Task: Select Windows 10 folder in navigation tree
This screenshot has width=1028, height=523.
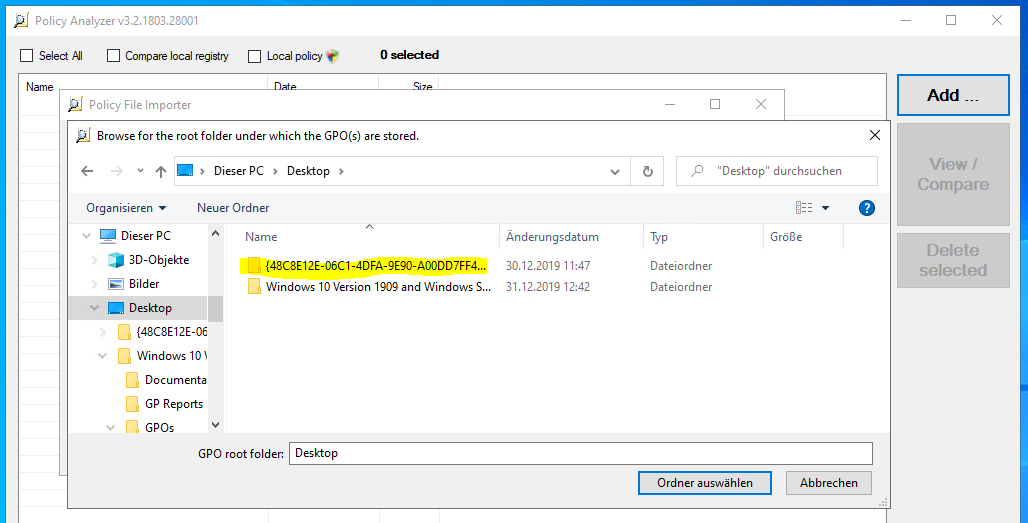Action: (171, 356)
